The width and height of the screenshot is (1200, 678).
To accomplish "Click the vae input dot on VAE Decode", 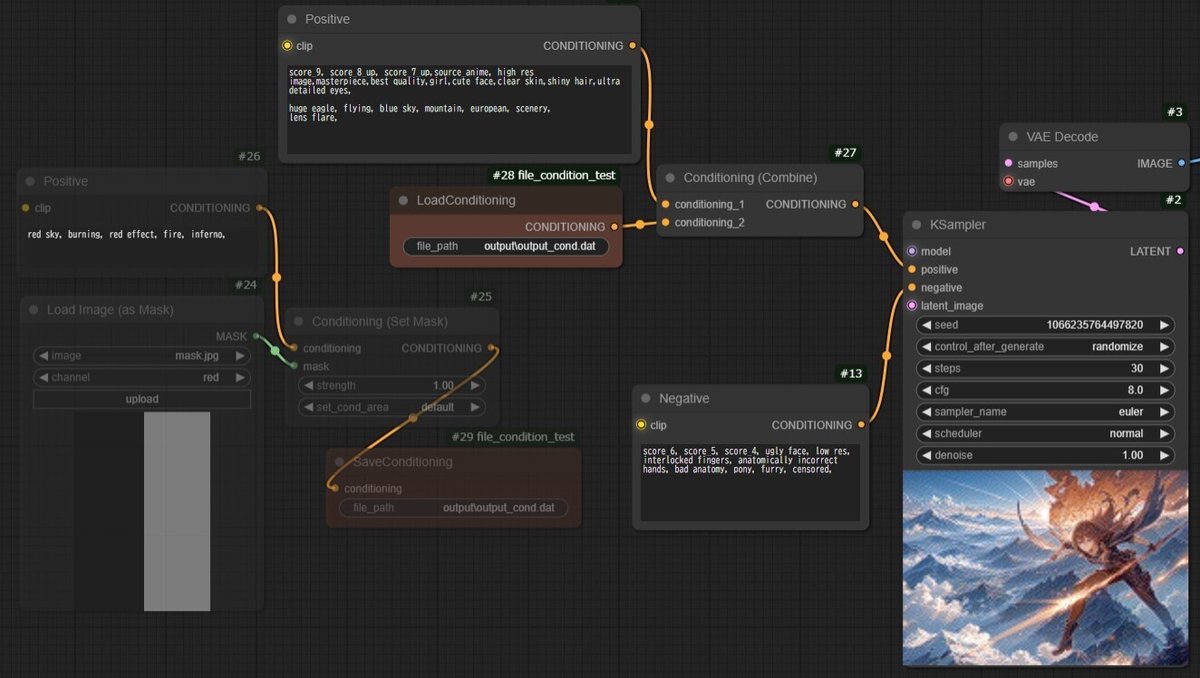I will pyautogui.click(x=1010, y=181).
